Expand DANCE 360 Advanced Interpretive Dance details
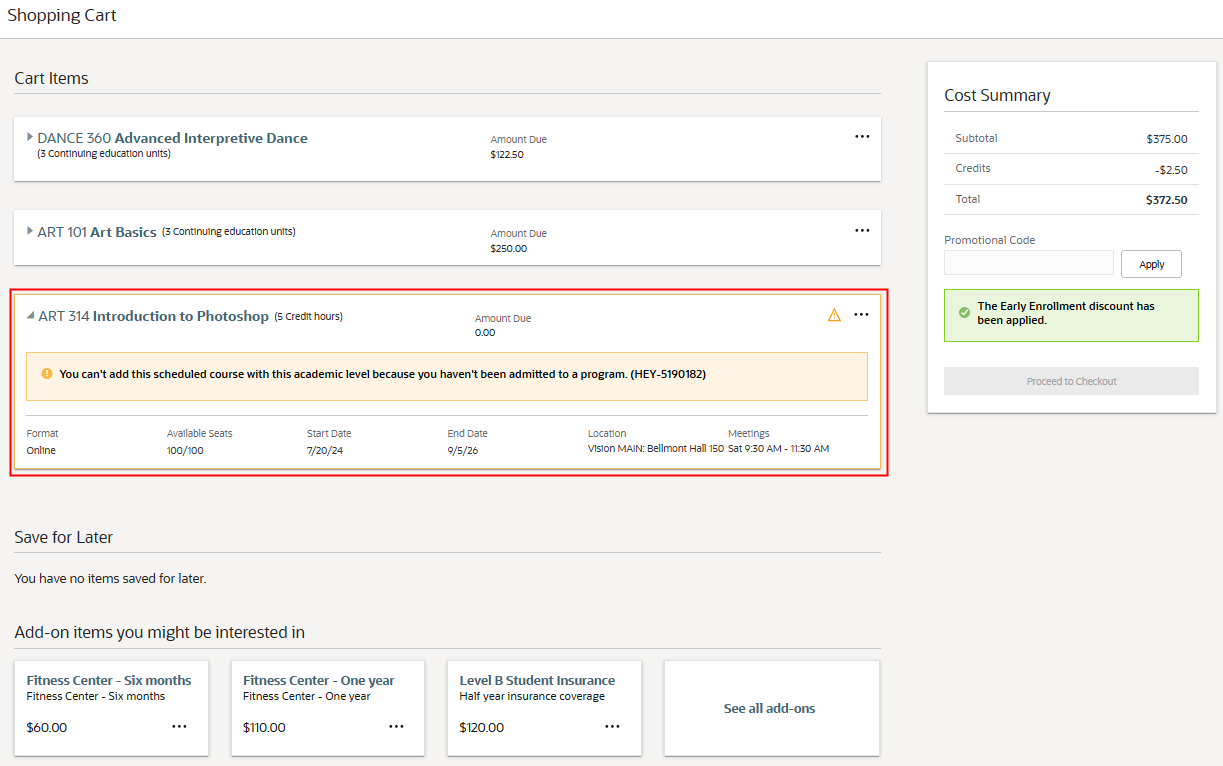 point(30,137)
